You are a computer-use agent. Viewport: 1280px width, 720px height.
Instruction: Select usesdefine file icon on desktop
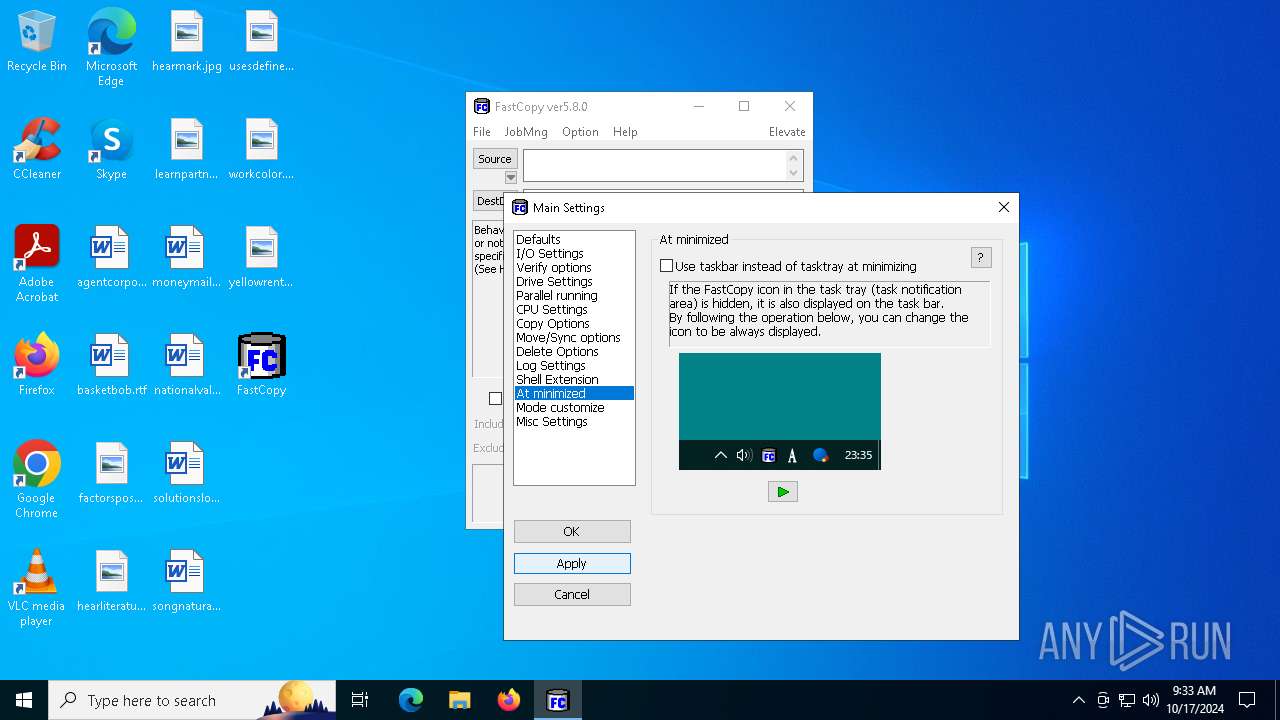click(261, 42)
